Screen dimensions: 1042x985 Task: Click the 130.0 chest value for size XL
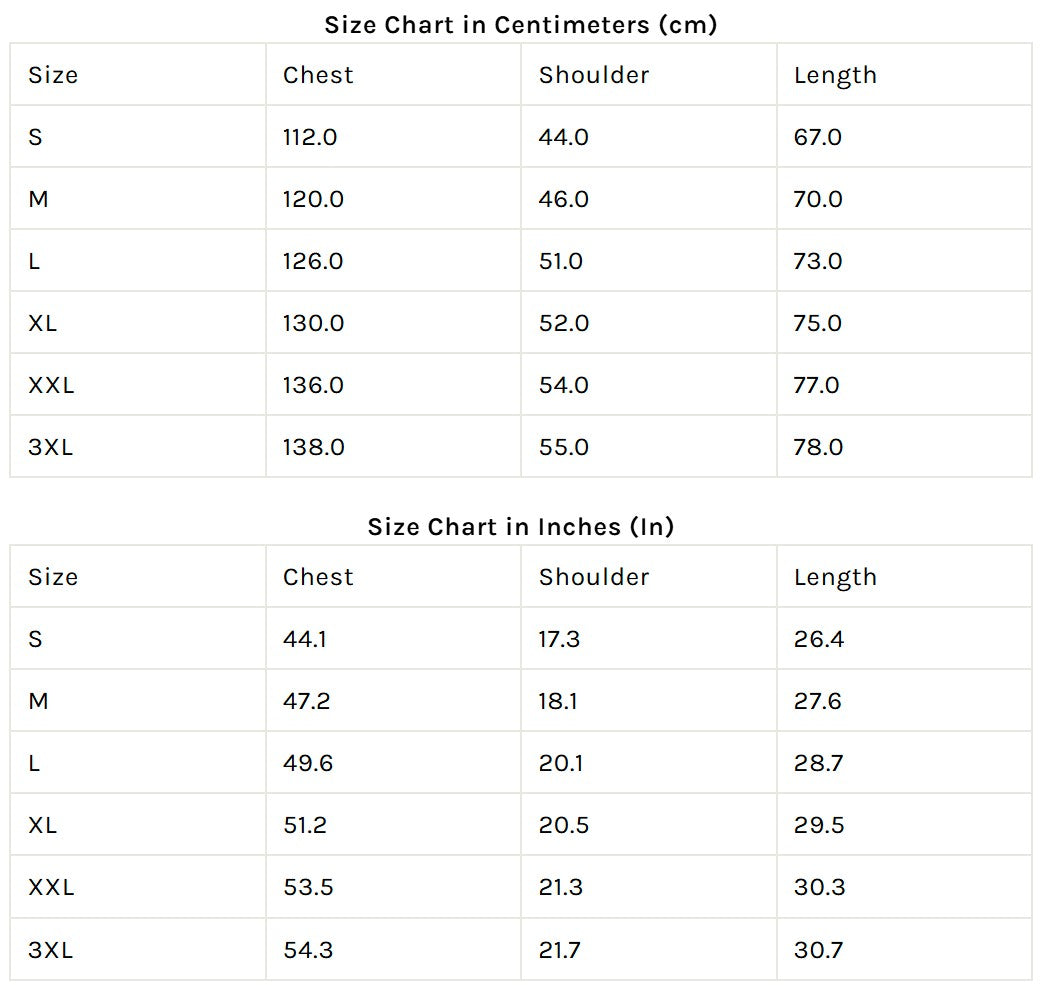313,323
